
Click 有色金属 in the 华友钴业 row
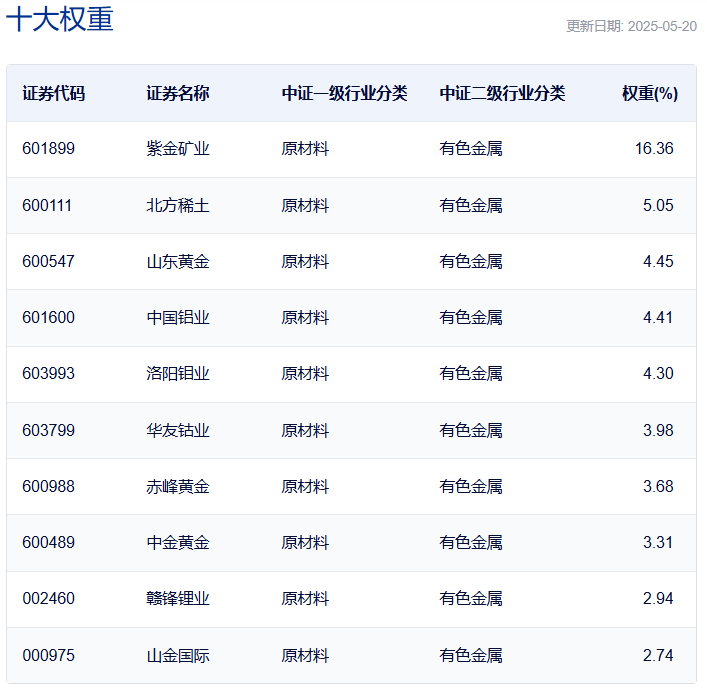471,430
